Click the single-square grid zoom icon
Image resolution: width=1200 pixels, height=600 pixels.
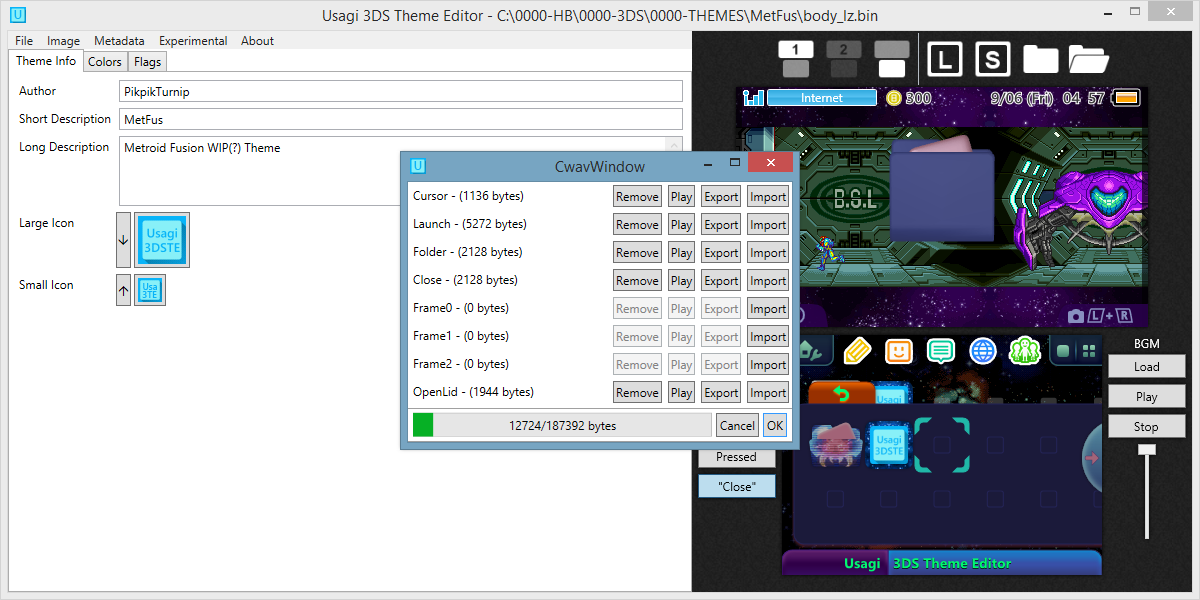pyautogui.click(x=1064, y=351)
